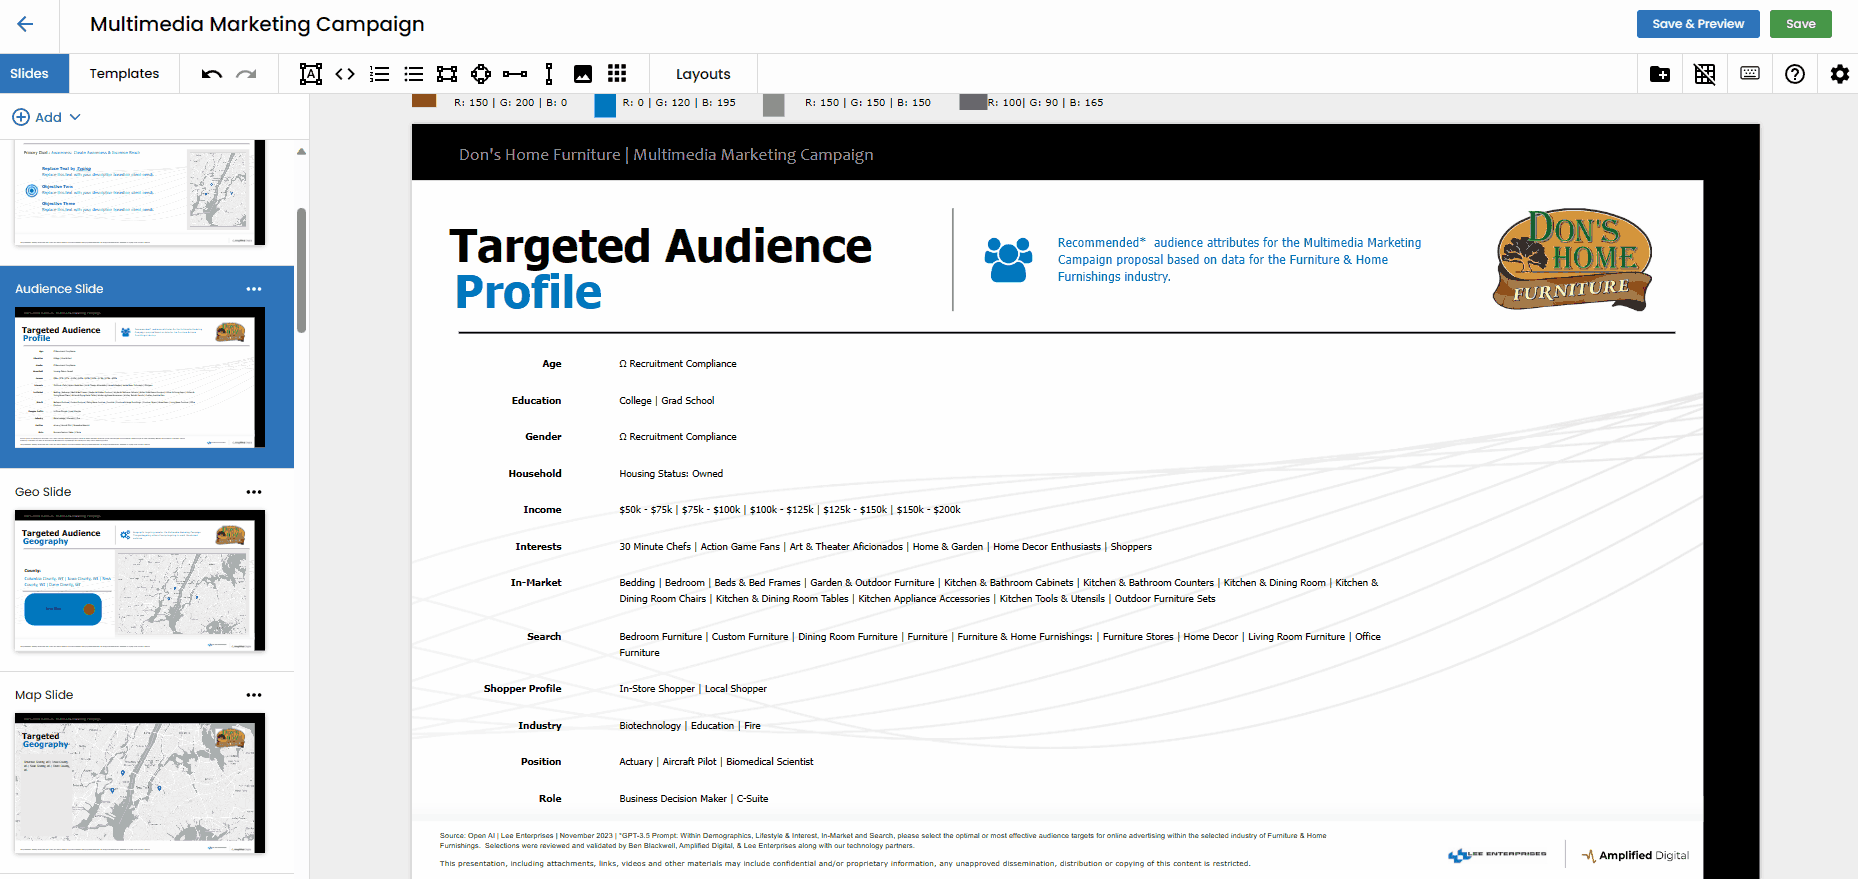Open the code embed tool
The height and width of the screenshot is (879, 1858).
[x=345, y=74]
